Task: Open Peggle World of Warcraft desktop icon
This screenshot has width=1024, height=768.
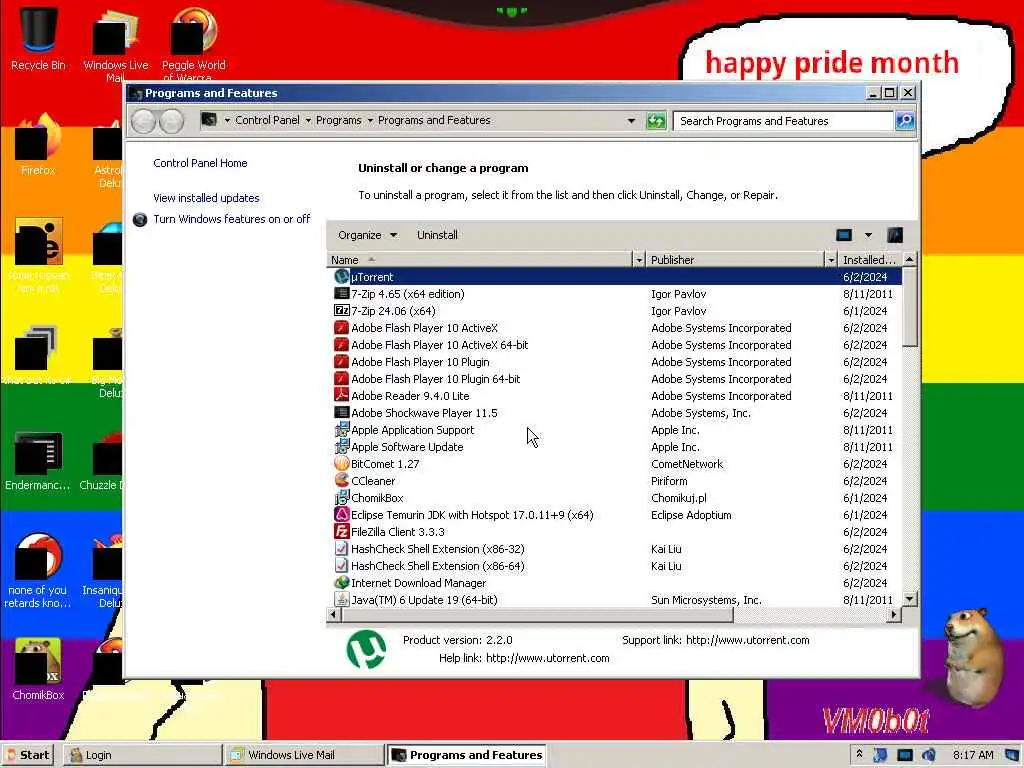Action: click(193, 43)
